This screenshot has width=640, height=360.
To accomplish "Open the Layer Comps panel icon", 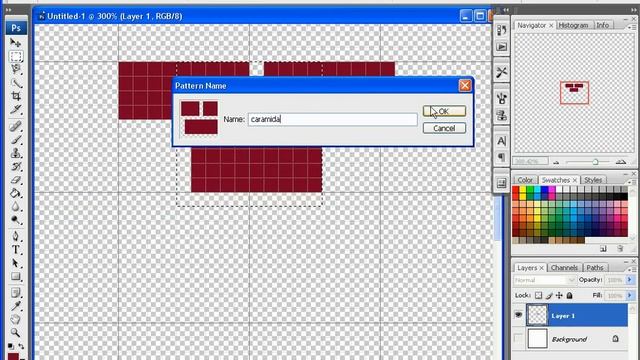I will pyautogui.click(x=502, y=183).
